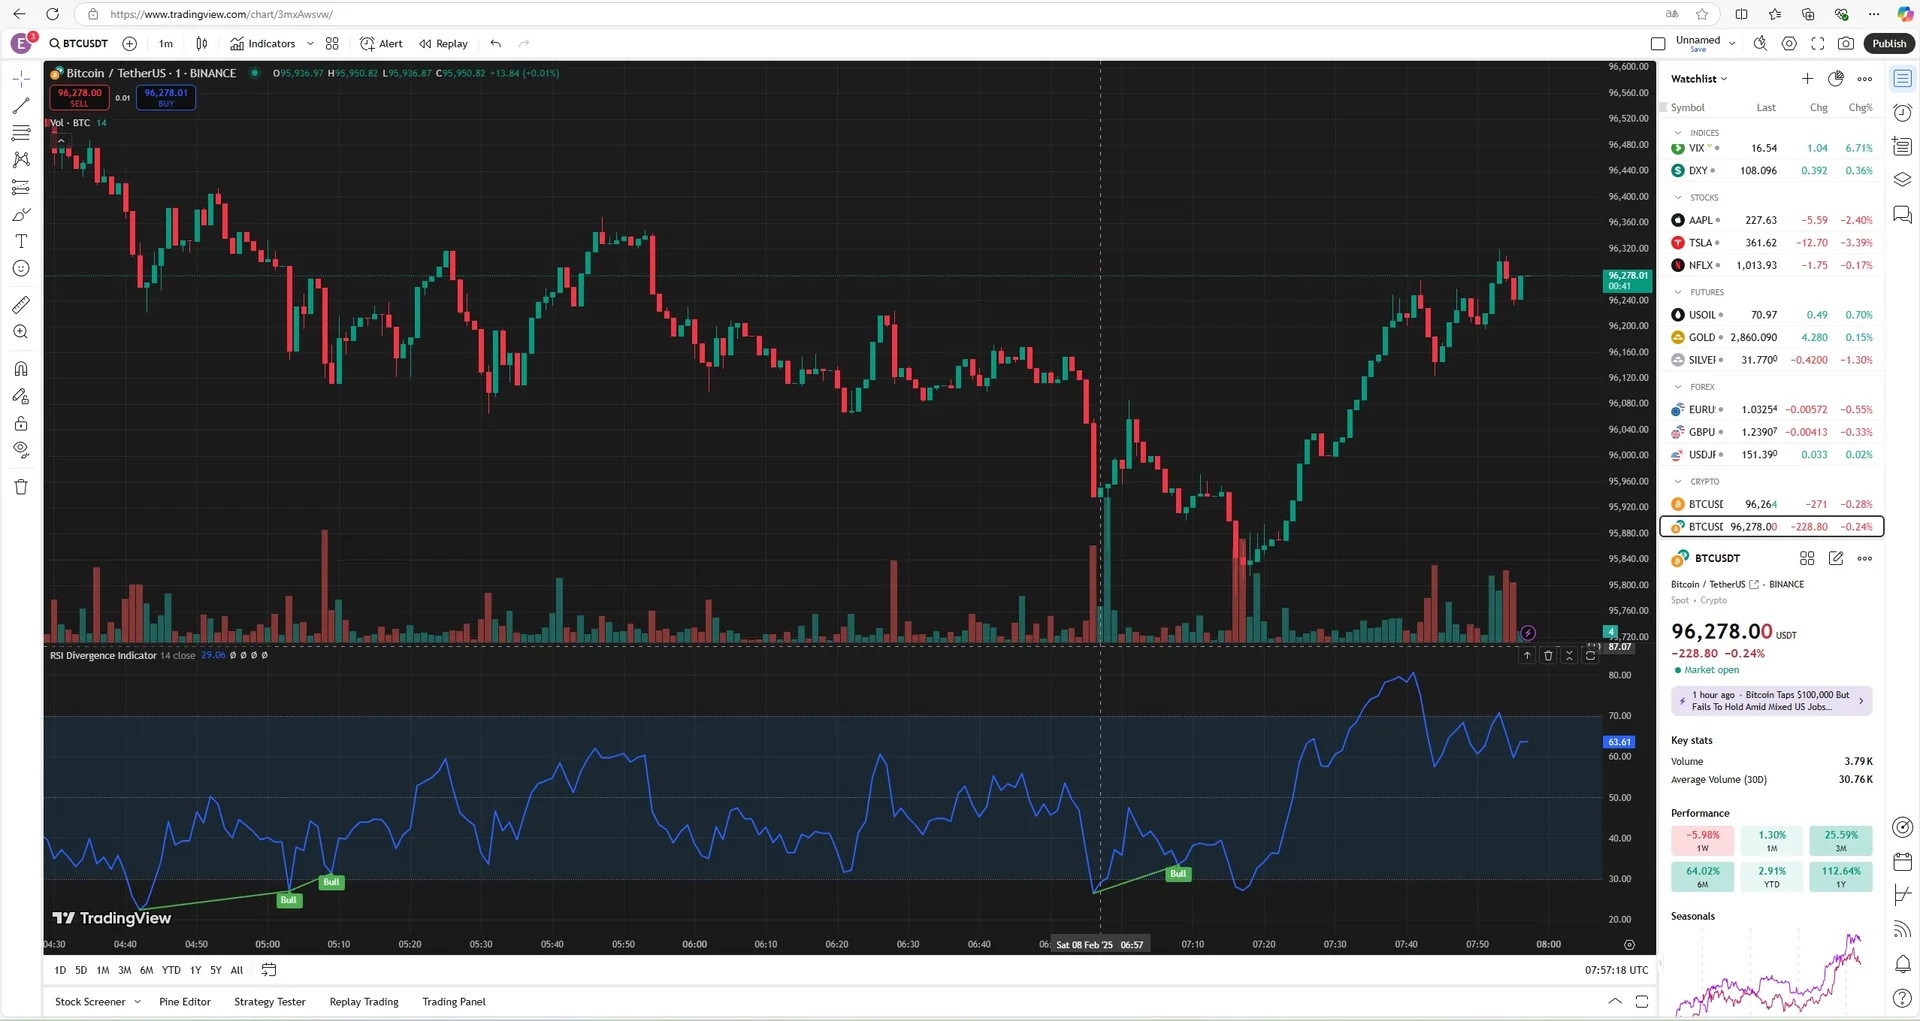Open the forecasting and measurement tools
1920x1021 pixels.
click(x=21, y=187)
